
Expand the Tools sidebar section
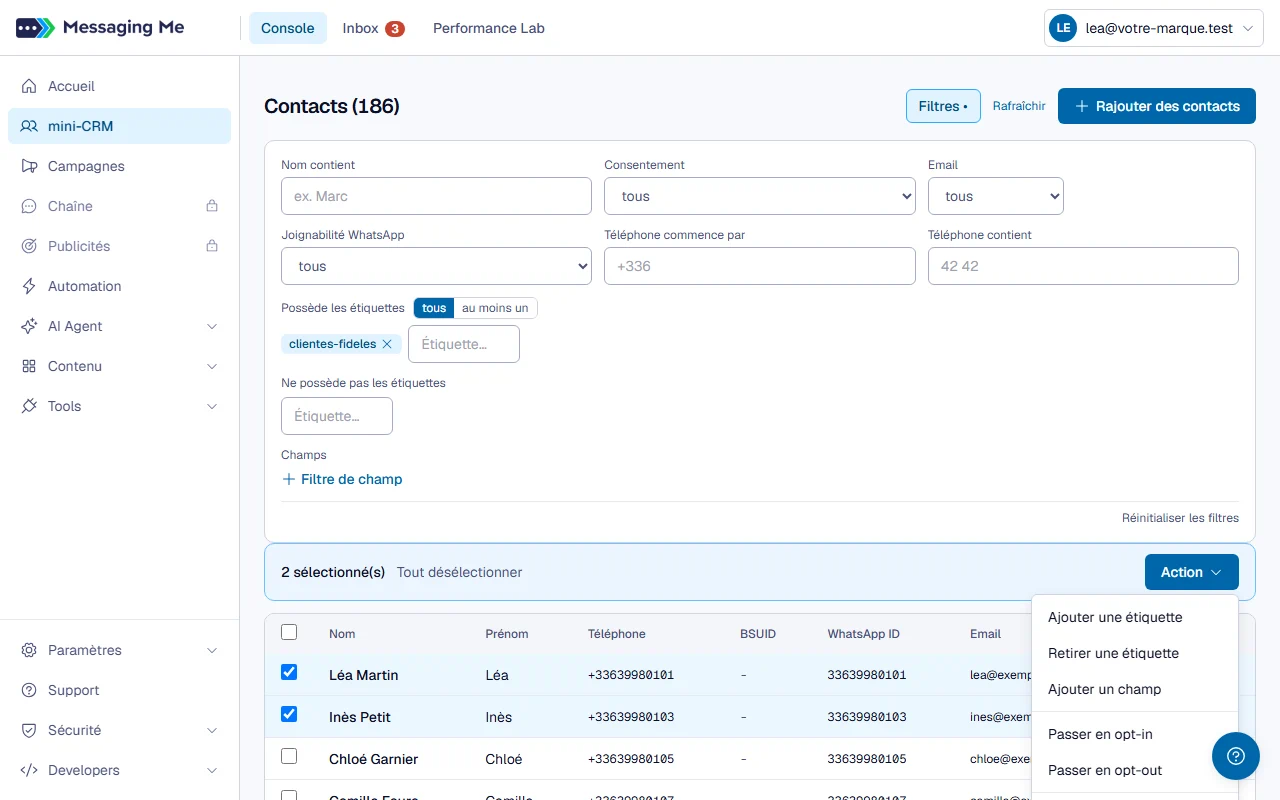[x=120, y=406]
